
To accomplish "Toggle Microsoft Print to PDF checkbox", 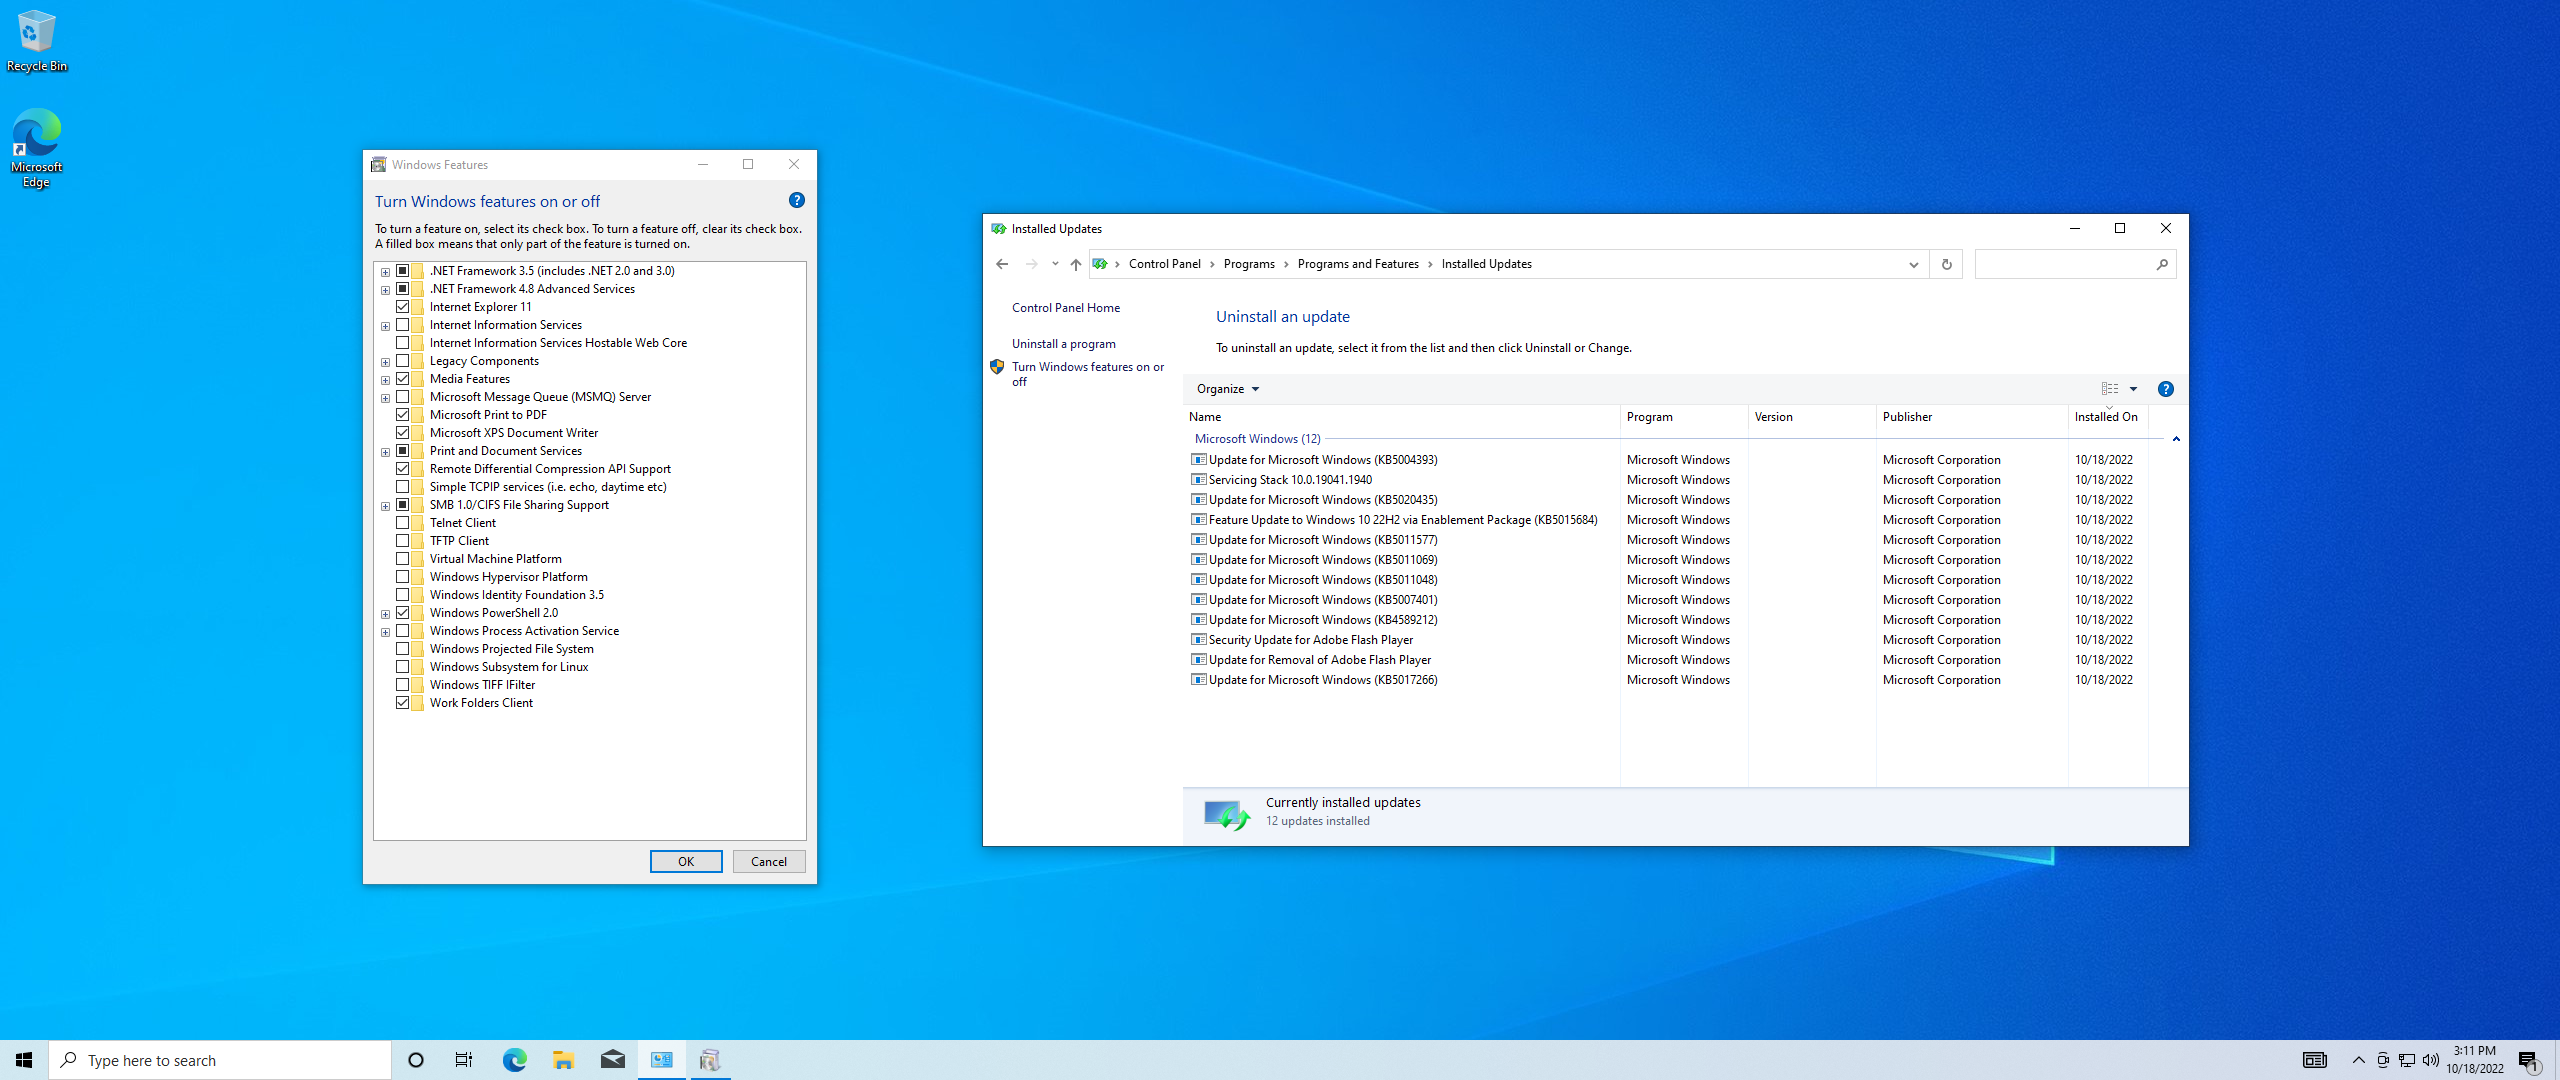I will coord(402,415).
